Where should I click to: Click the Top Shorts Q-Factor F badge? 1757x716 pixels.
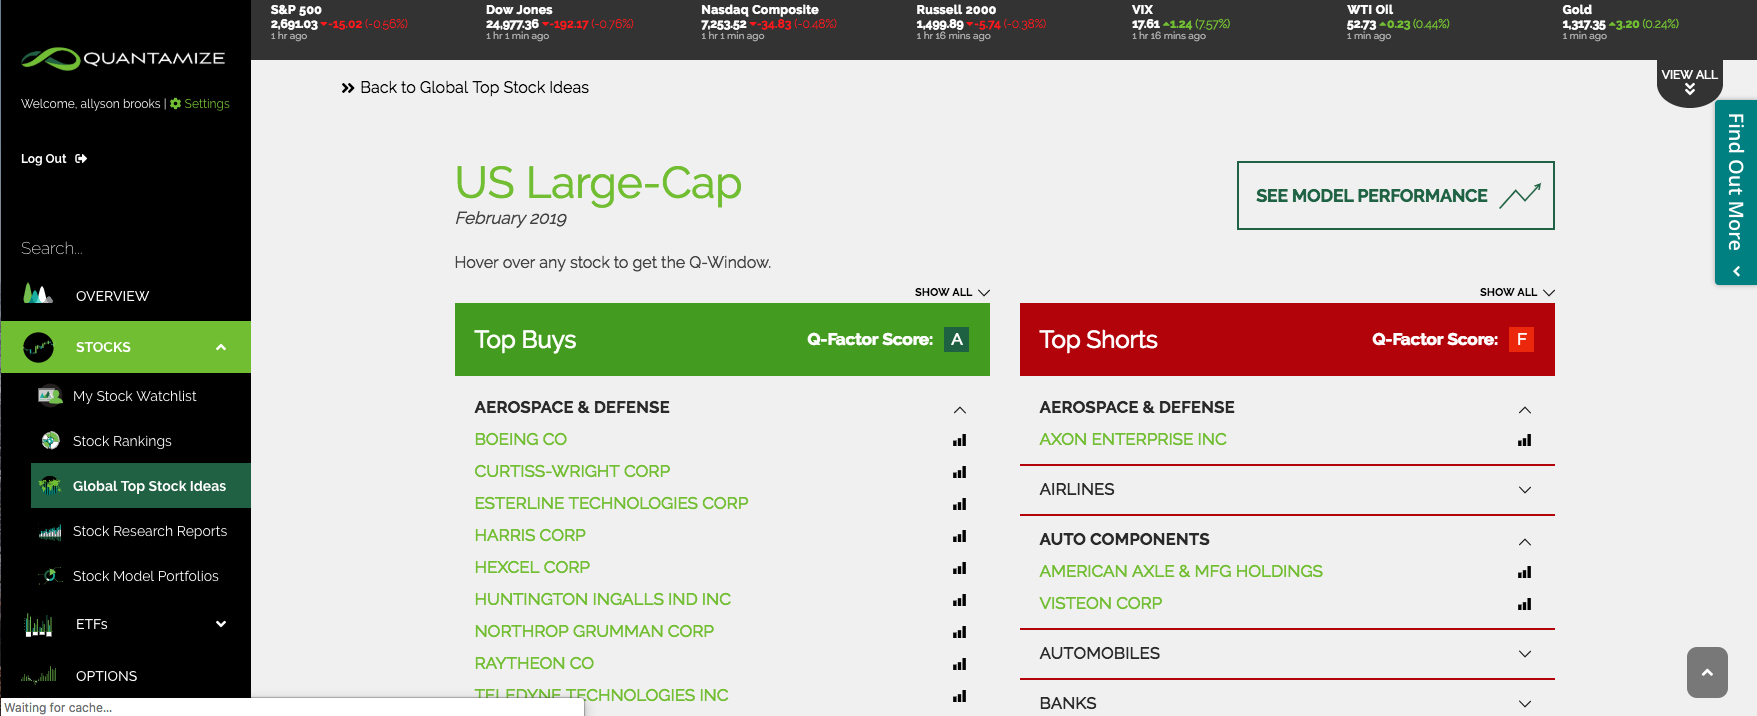[x=1522, y=340]
